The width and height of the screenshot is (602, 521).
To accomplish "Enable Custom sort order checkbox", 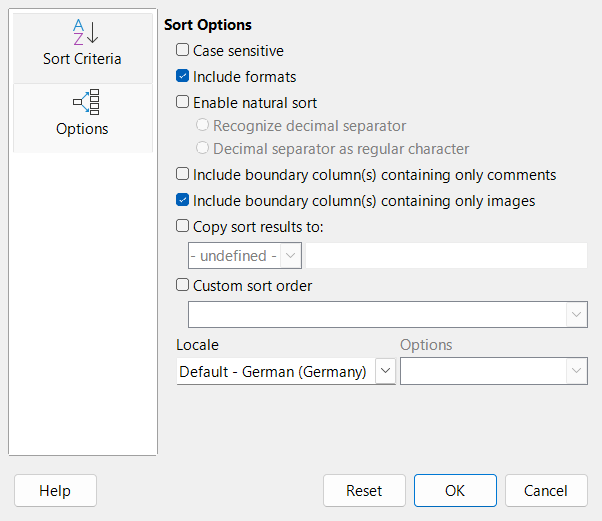I will click(182, 286).
